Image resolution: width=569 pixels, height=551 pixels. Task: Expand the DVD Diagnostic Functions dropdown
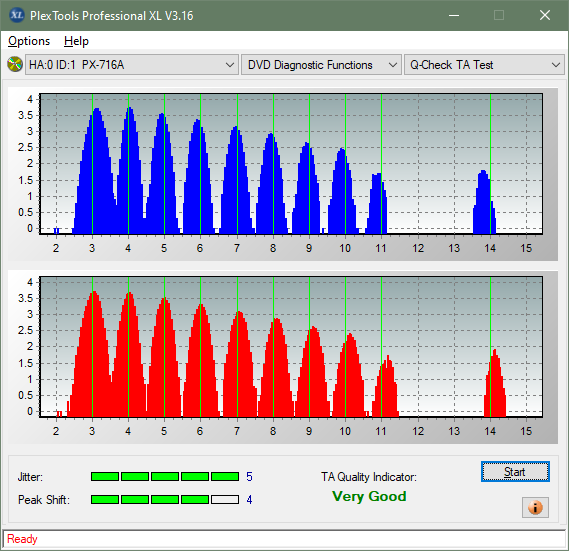(x=321, y=65)
